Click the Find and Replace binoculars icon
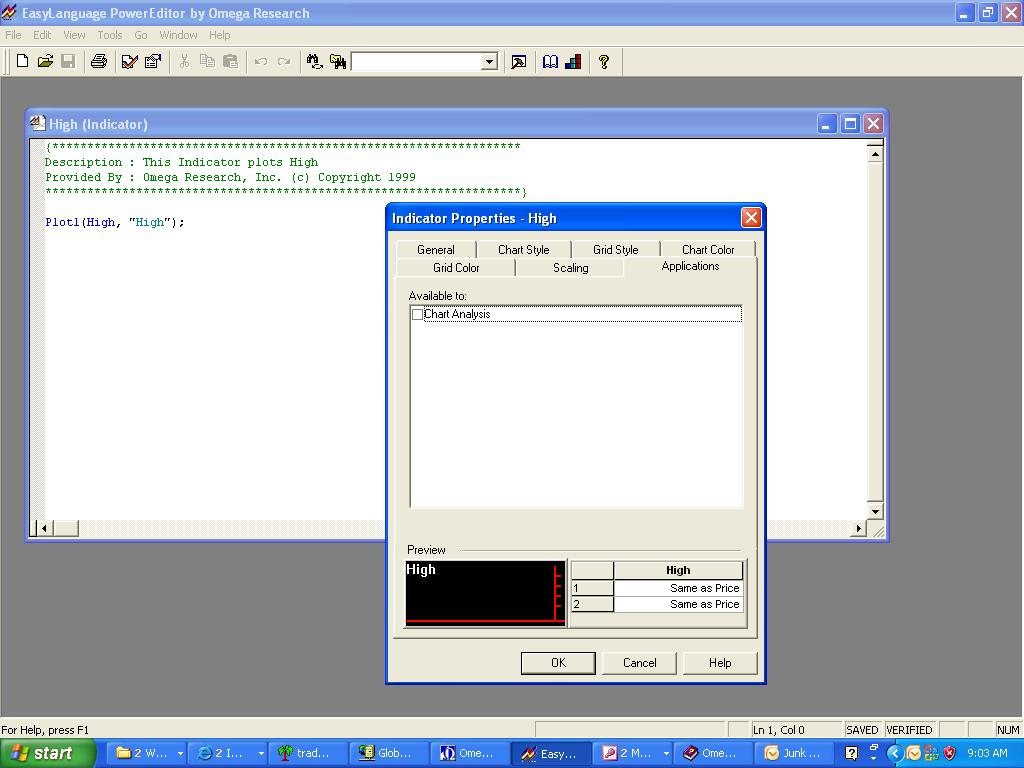This screenshot has width=1024, height=768. [314, 61]
